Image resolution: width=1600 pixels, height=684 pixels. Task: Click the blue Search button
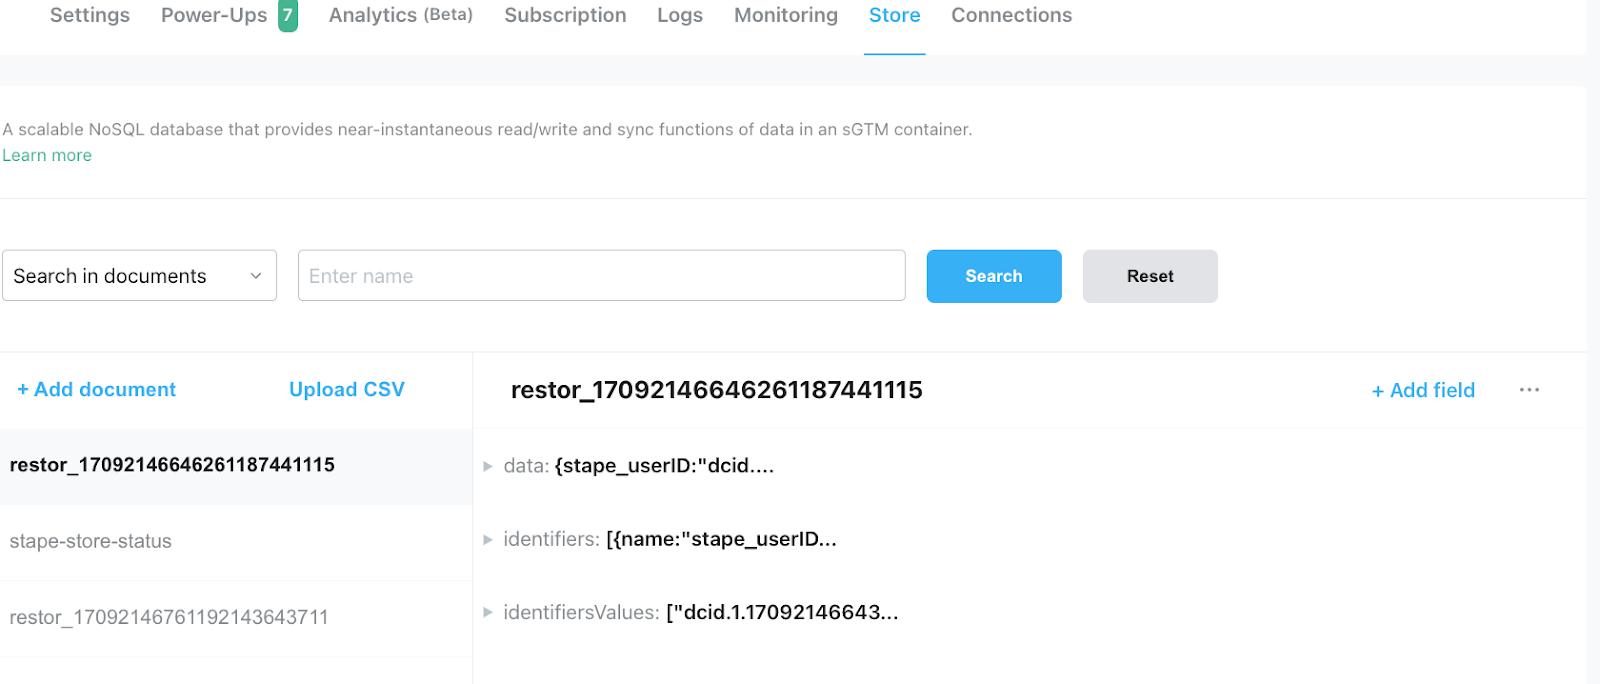pyautogui.click(x=994, y=276)
